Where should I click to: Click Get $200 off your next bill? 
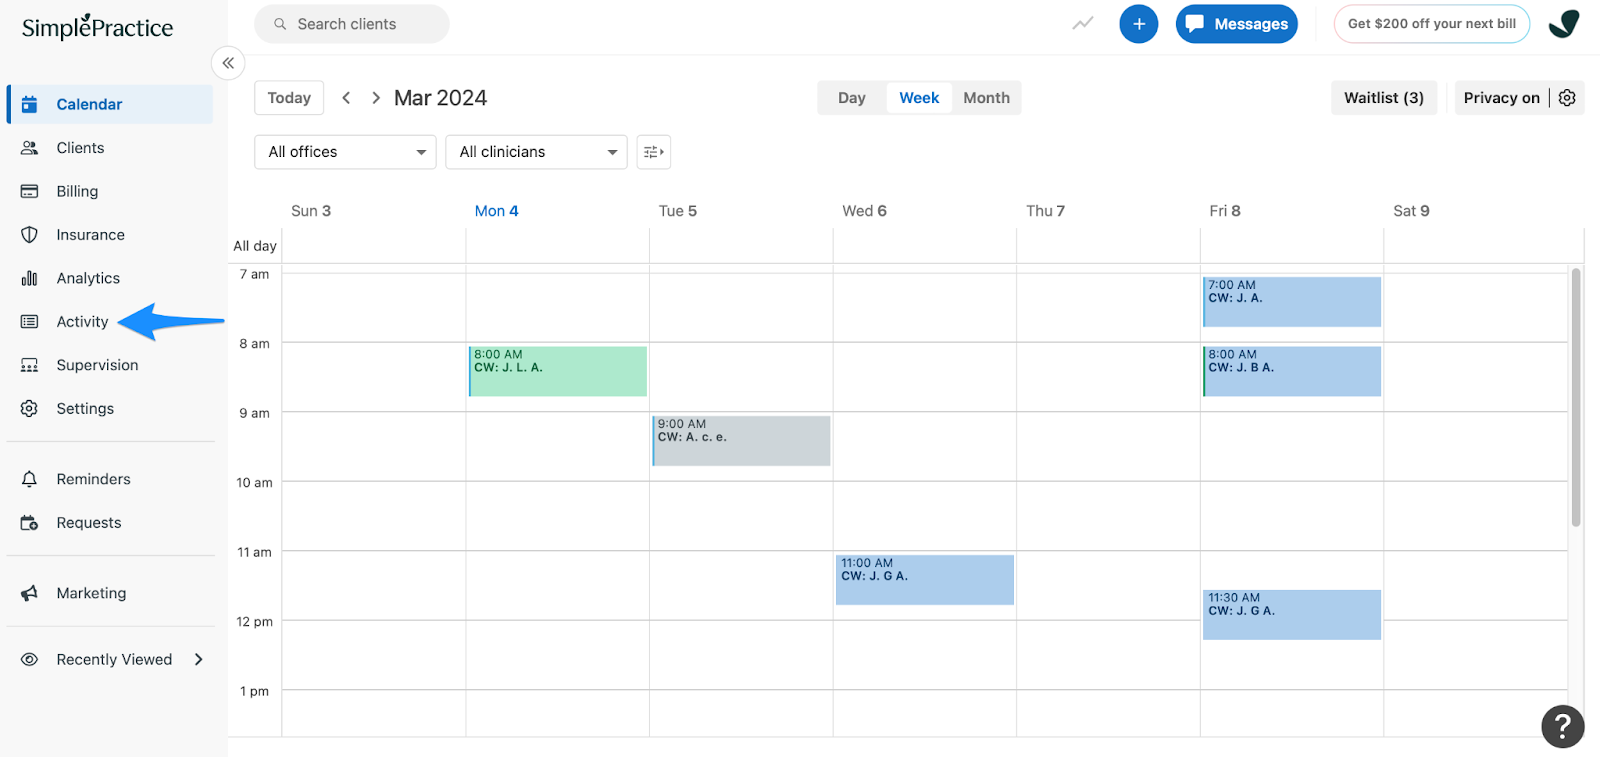click(x=1431, y=24)
